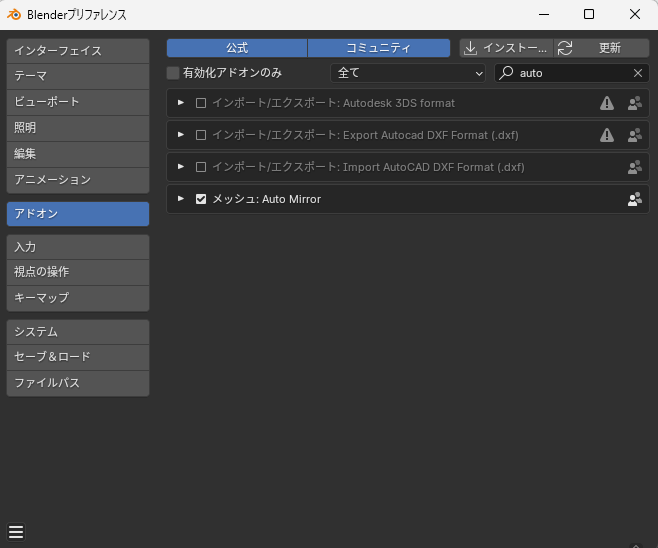Open the 視点の操作 preferences section

click(78, 272)
